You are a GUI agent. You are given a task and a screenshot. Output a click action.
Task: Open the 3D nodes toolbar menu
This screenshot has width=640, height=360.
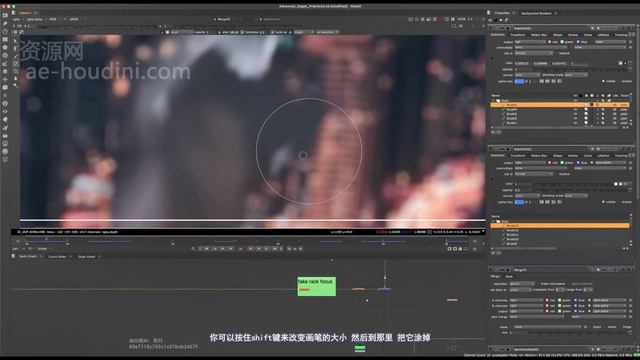pyautogui.click(x=5, y=87)
